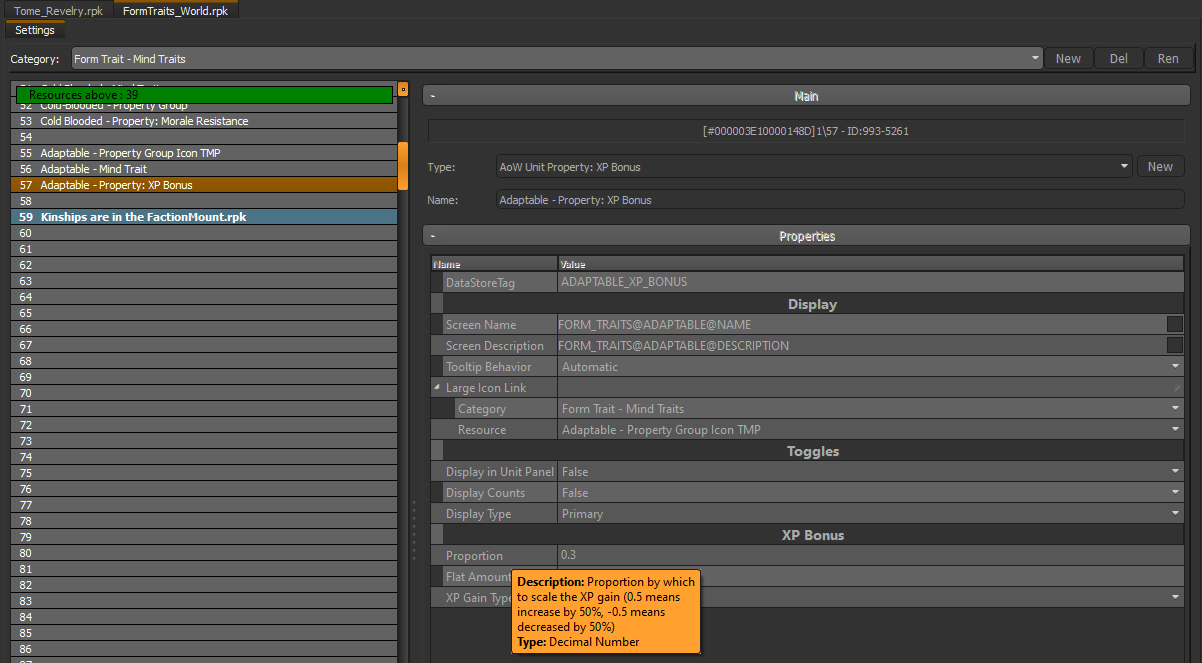The height and width of the screenshot is (663, 1202).
Task: Collapse the Large Icon Link triangle
Action: [436, 388]
